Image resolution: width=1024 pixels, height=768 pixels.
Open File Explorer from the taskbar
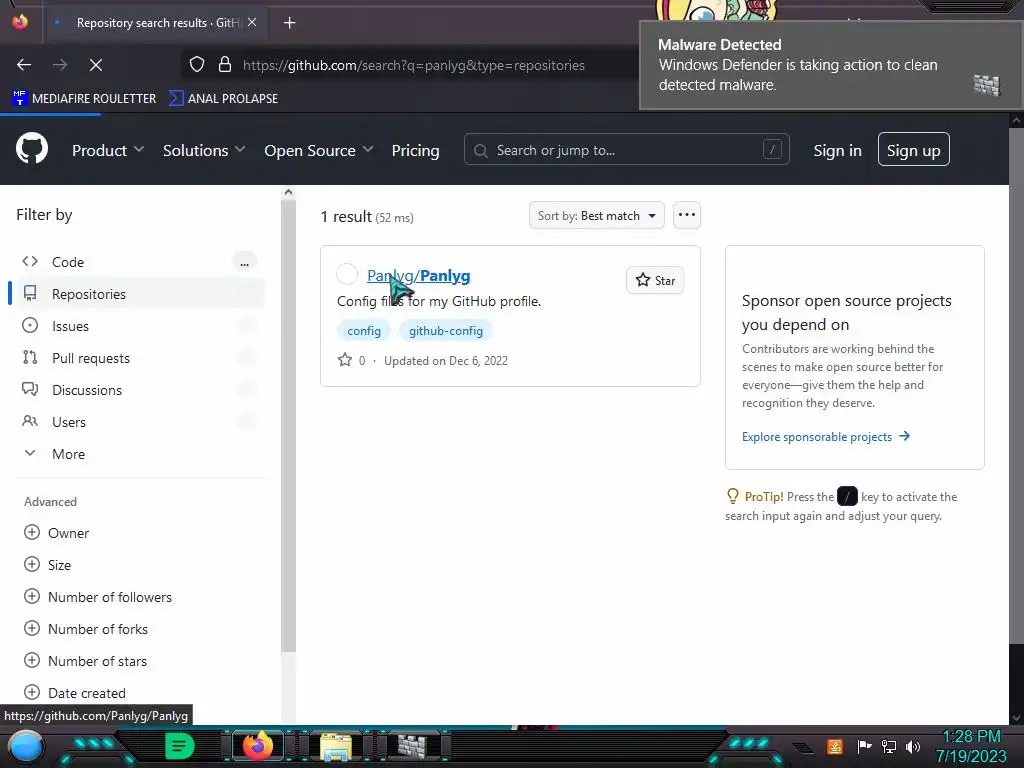coord(336,747)
